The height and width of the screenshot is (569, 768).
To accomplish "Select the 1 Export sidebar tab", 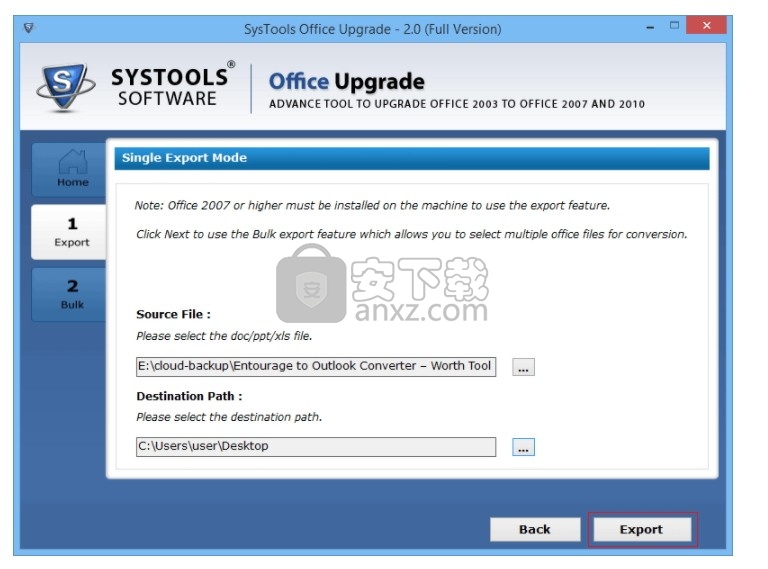I will (70, 232).
